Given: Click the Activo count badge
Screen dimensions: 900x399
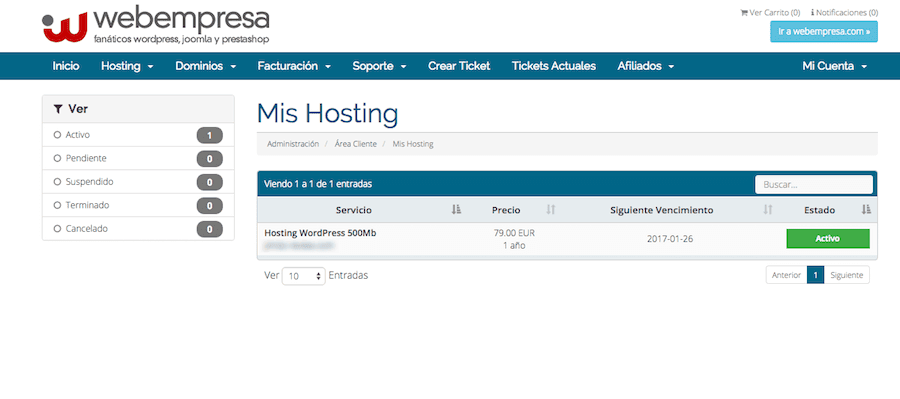Looking at the screenshot, I should click(x=210, y=135).
